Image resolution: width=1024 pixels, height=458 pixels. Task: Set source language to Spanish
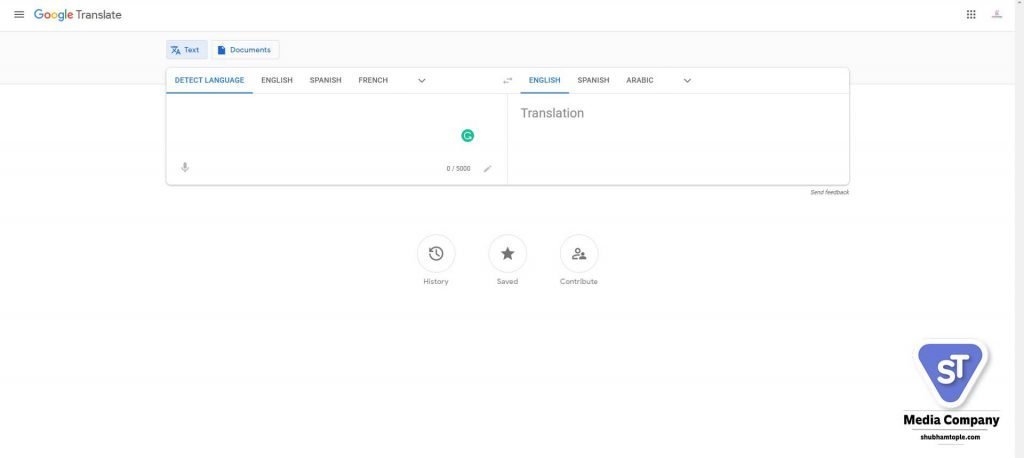tap(325, 80)
